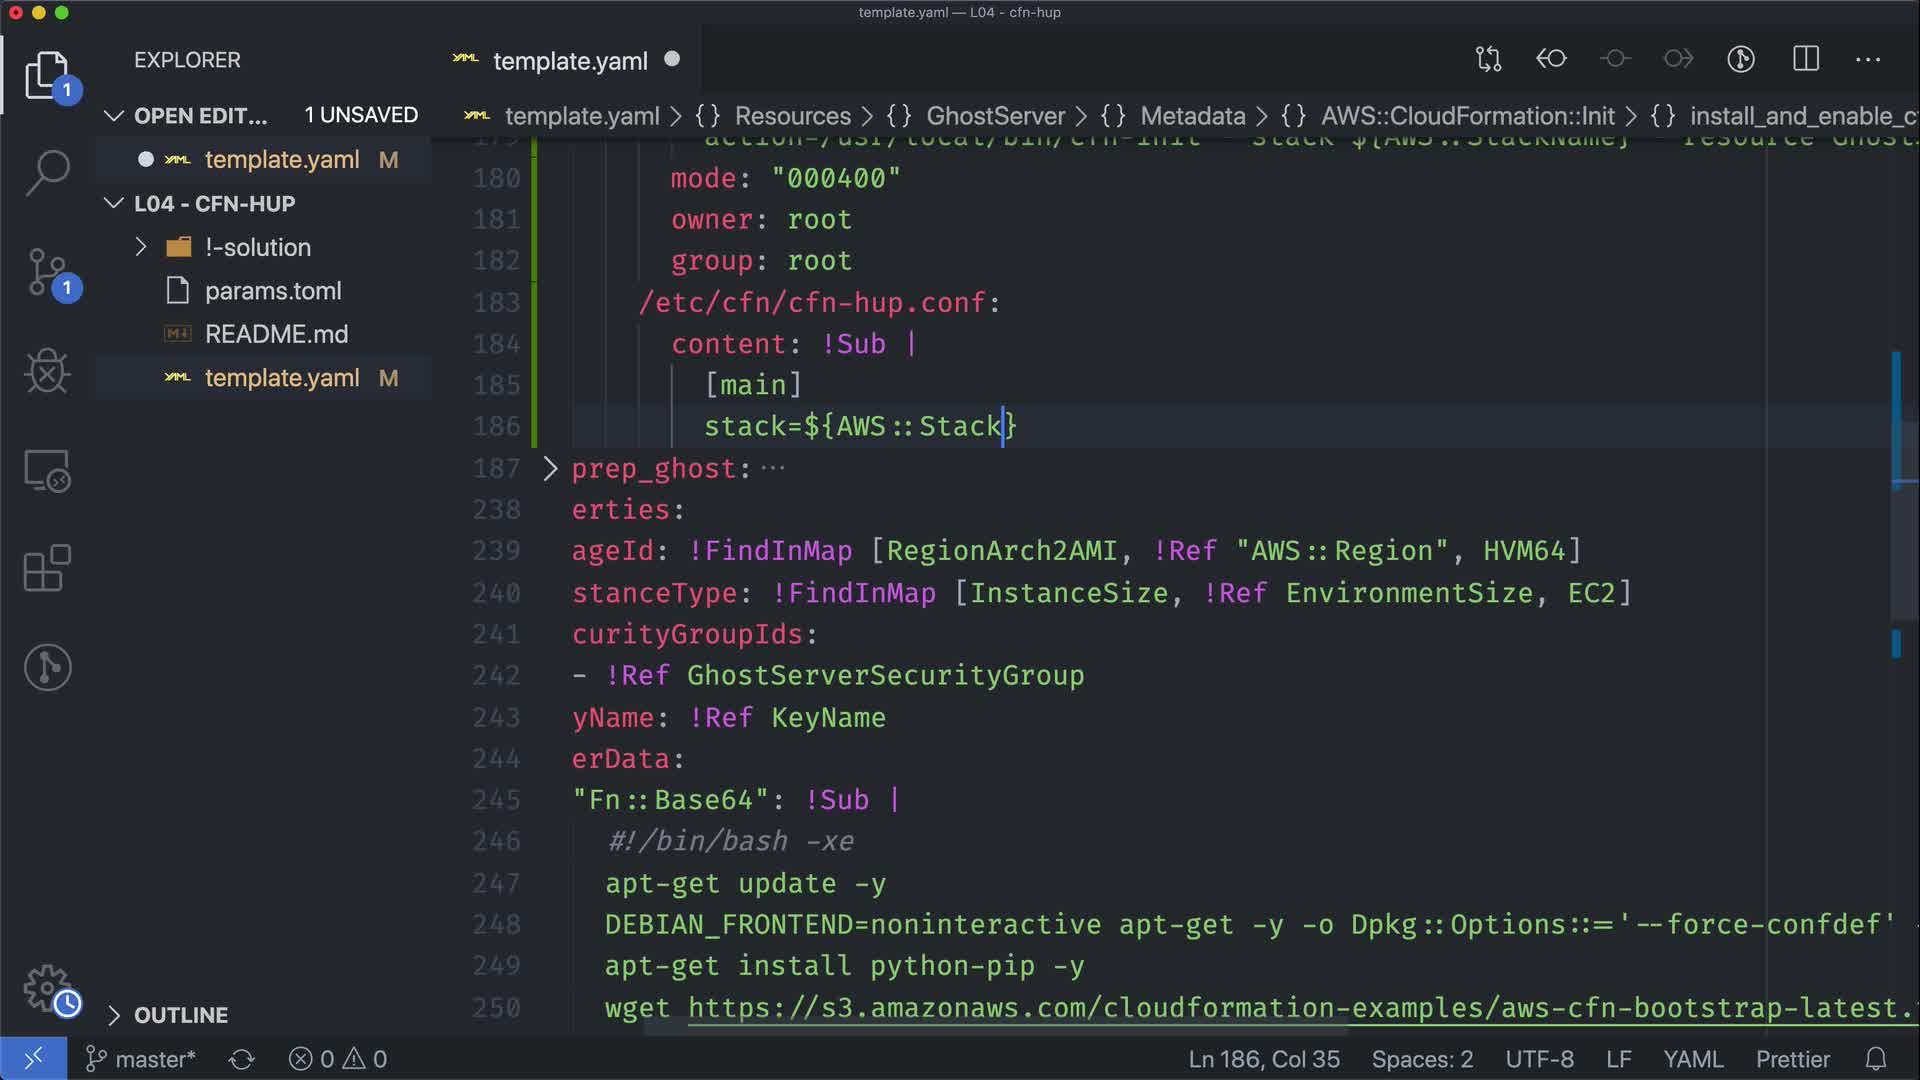The image size is (1920, 1080).
Task: Open Manage gear icon
Action: point(47,988)
